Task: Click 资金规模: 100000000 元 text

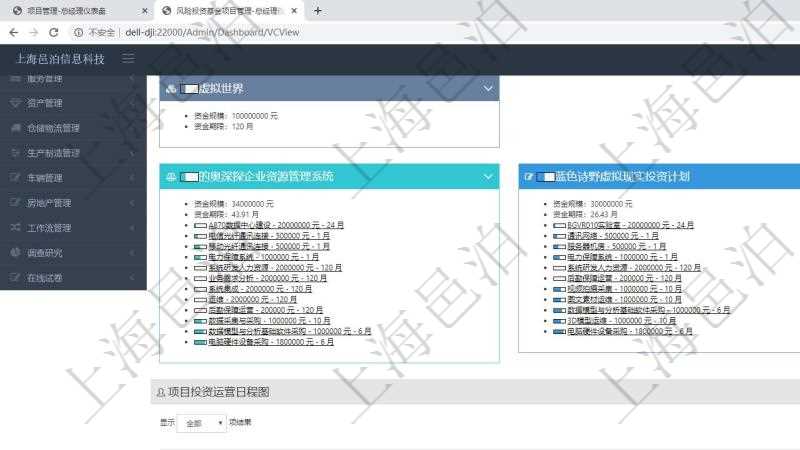Action: tap(236, 116)
